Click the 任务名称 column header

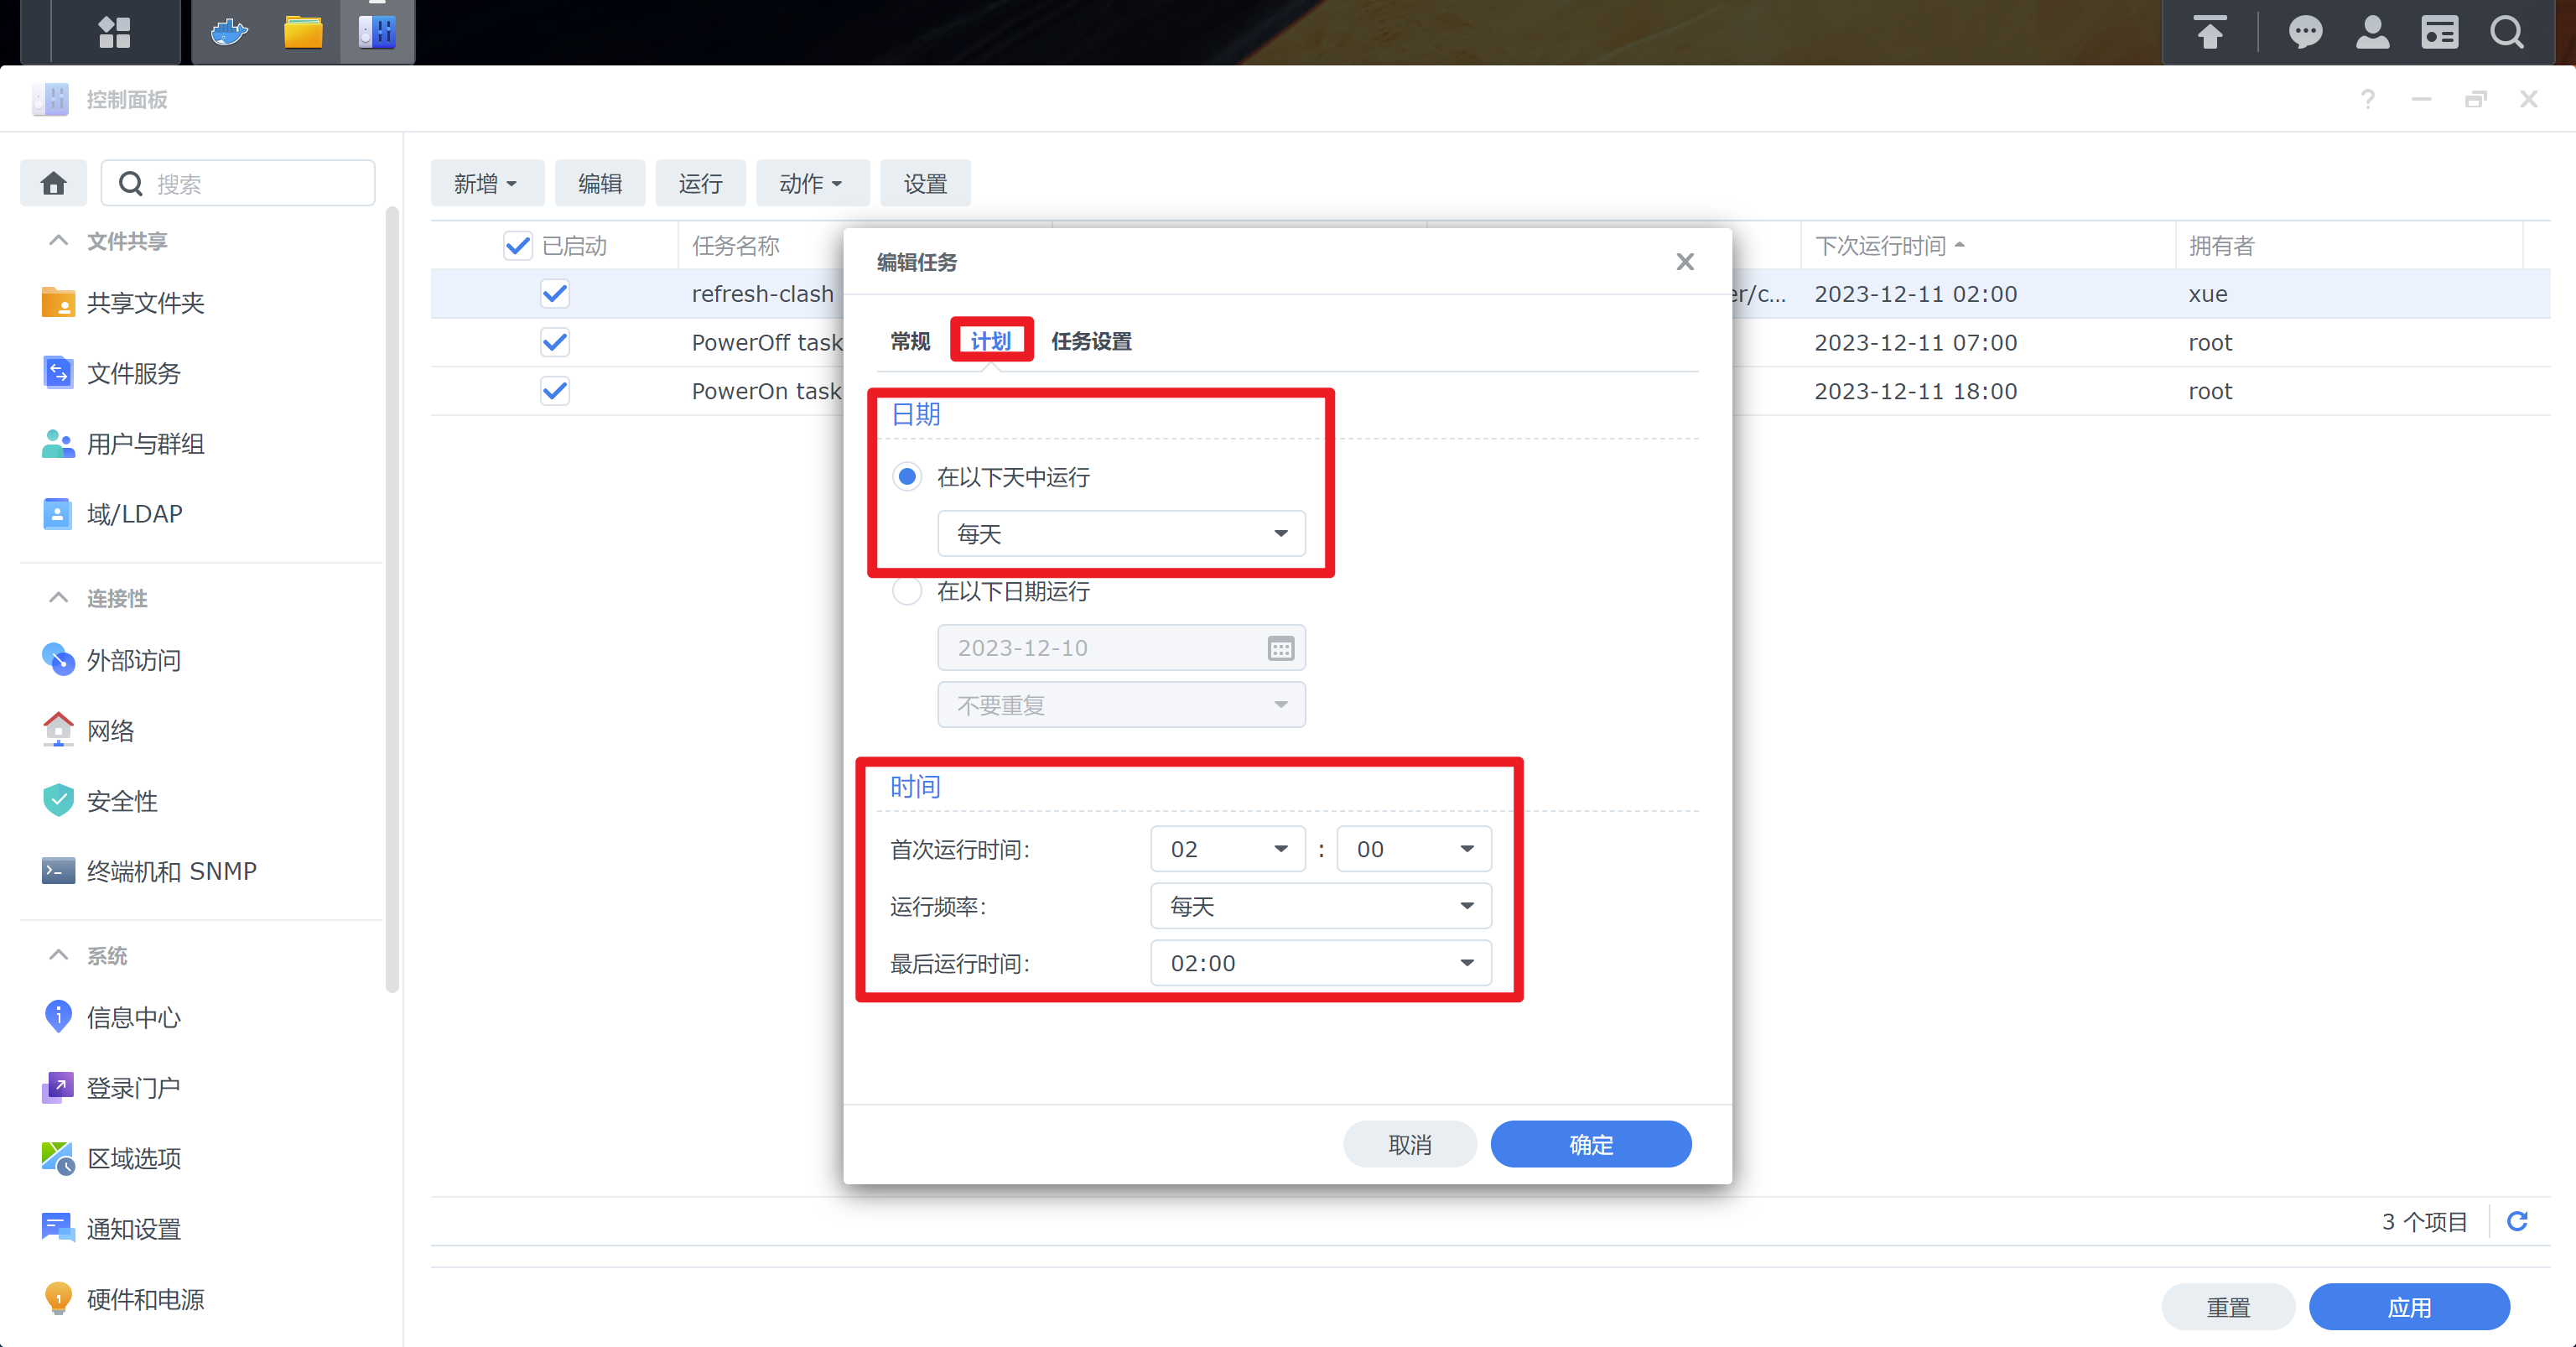pyautogui.click(x=735, y=245)
